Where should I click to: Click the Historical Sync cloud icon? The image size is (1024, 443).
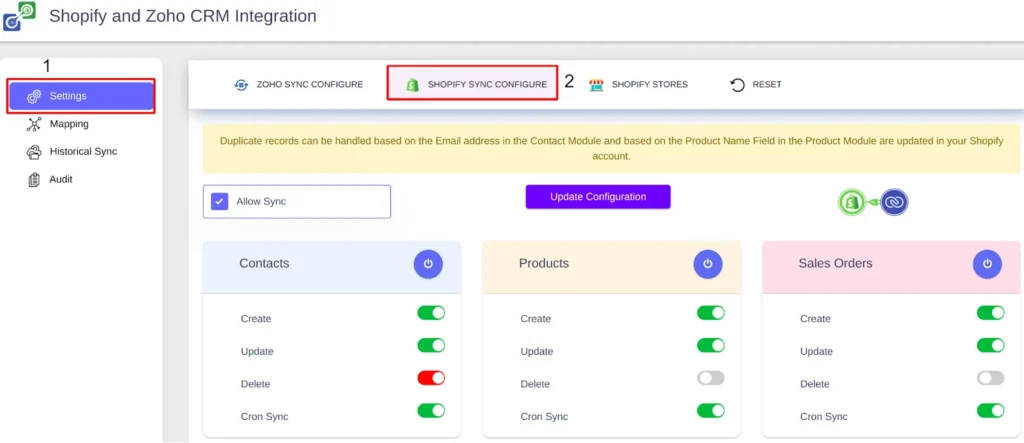point(34,152)
